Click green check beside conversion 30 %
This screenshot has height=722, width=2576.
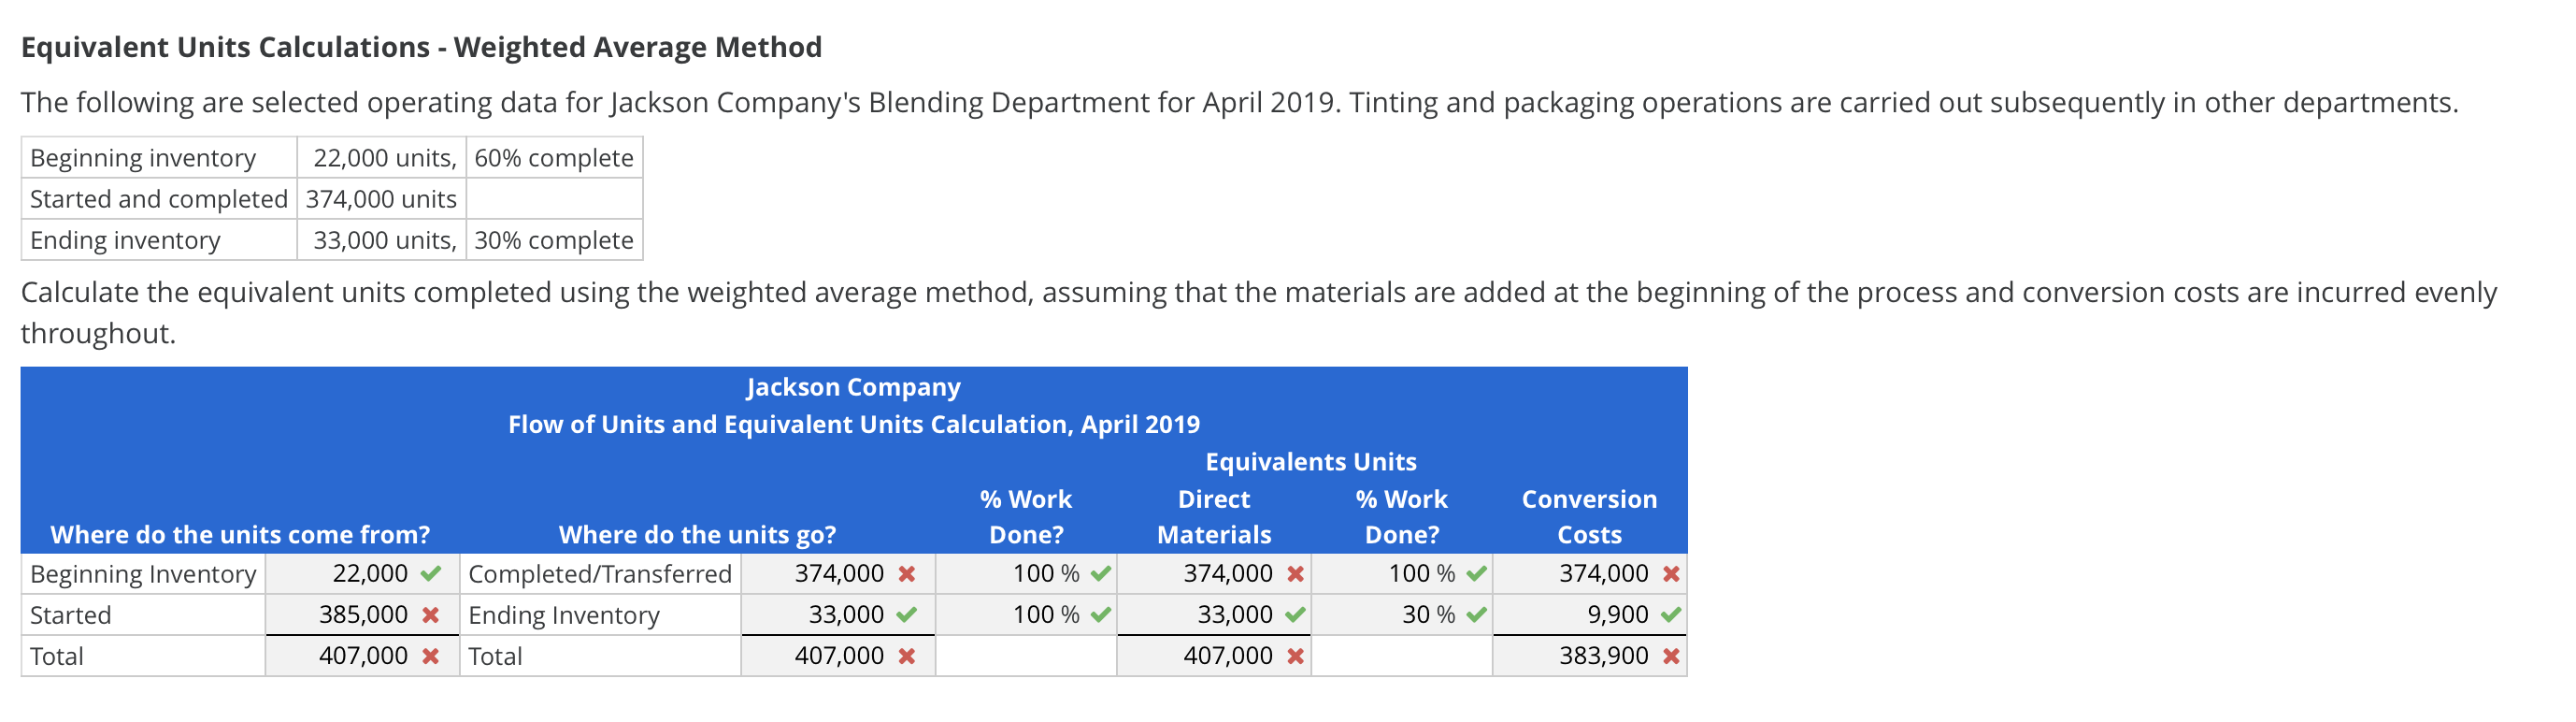point(1477,615)
